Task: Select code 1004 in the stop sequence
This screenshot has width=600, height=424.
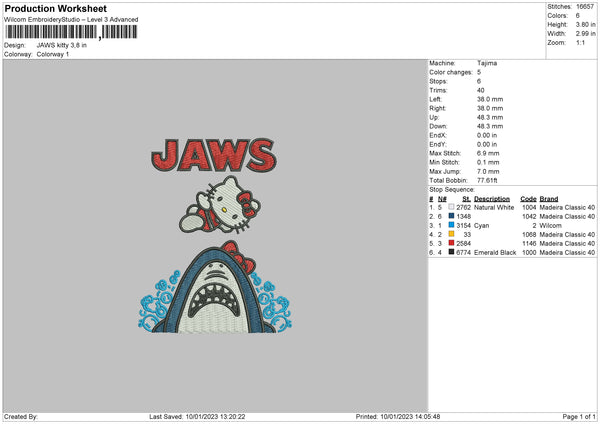Action: point(529,207)
